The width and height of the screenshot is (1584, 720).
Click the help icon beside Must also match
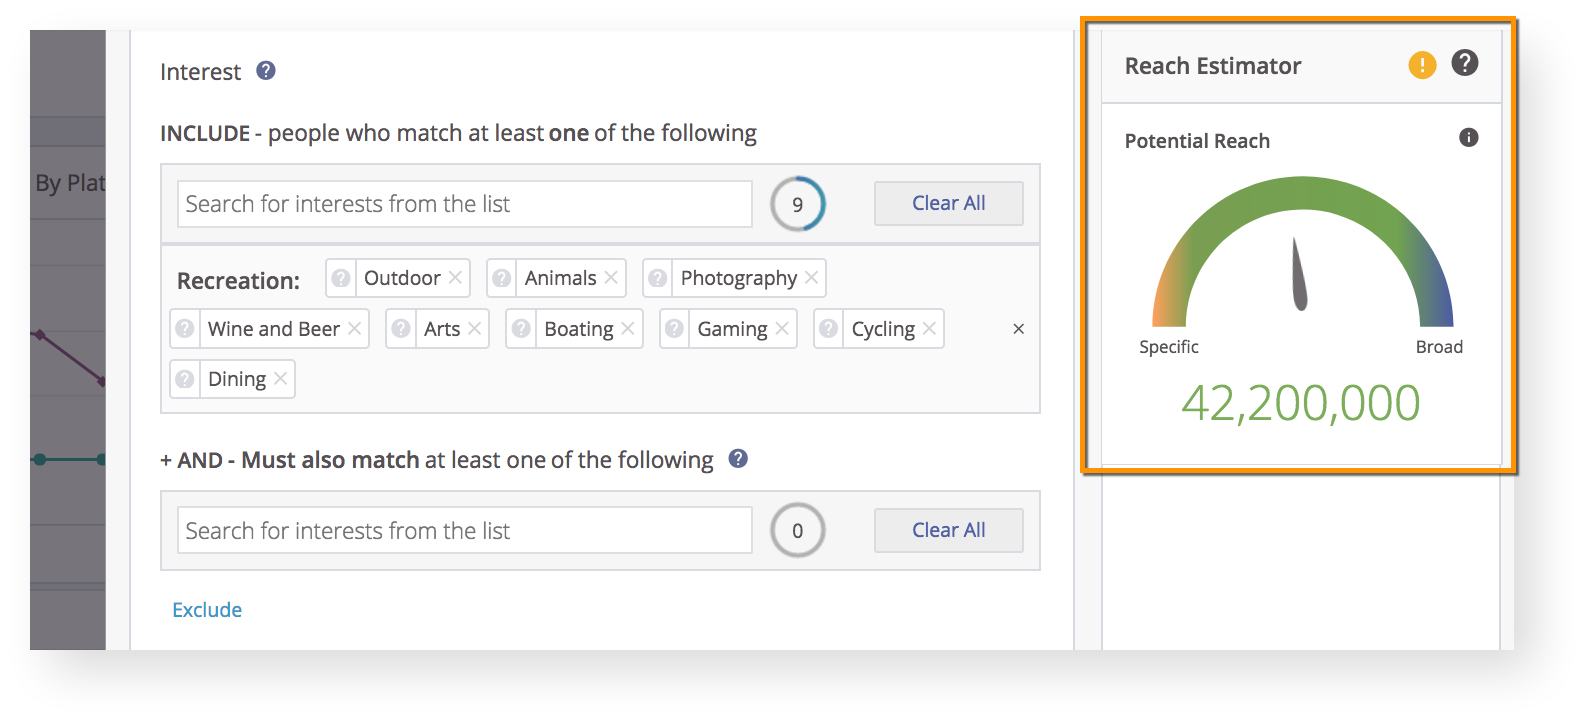click(738, 459)
